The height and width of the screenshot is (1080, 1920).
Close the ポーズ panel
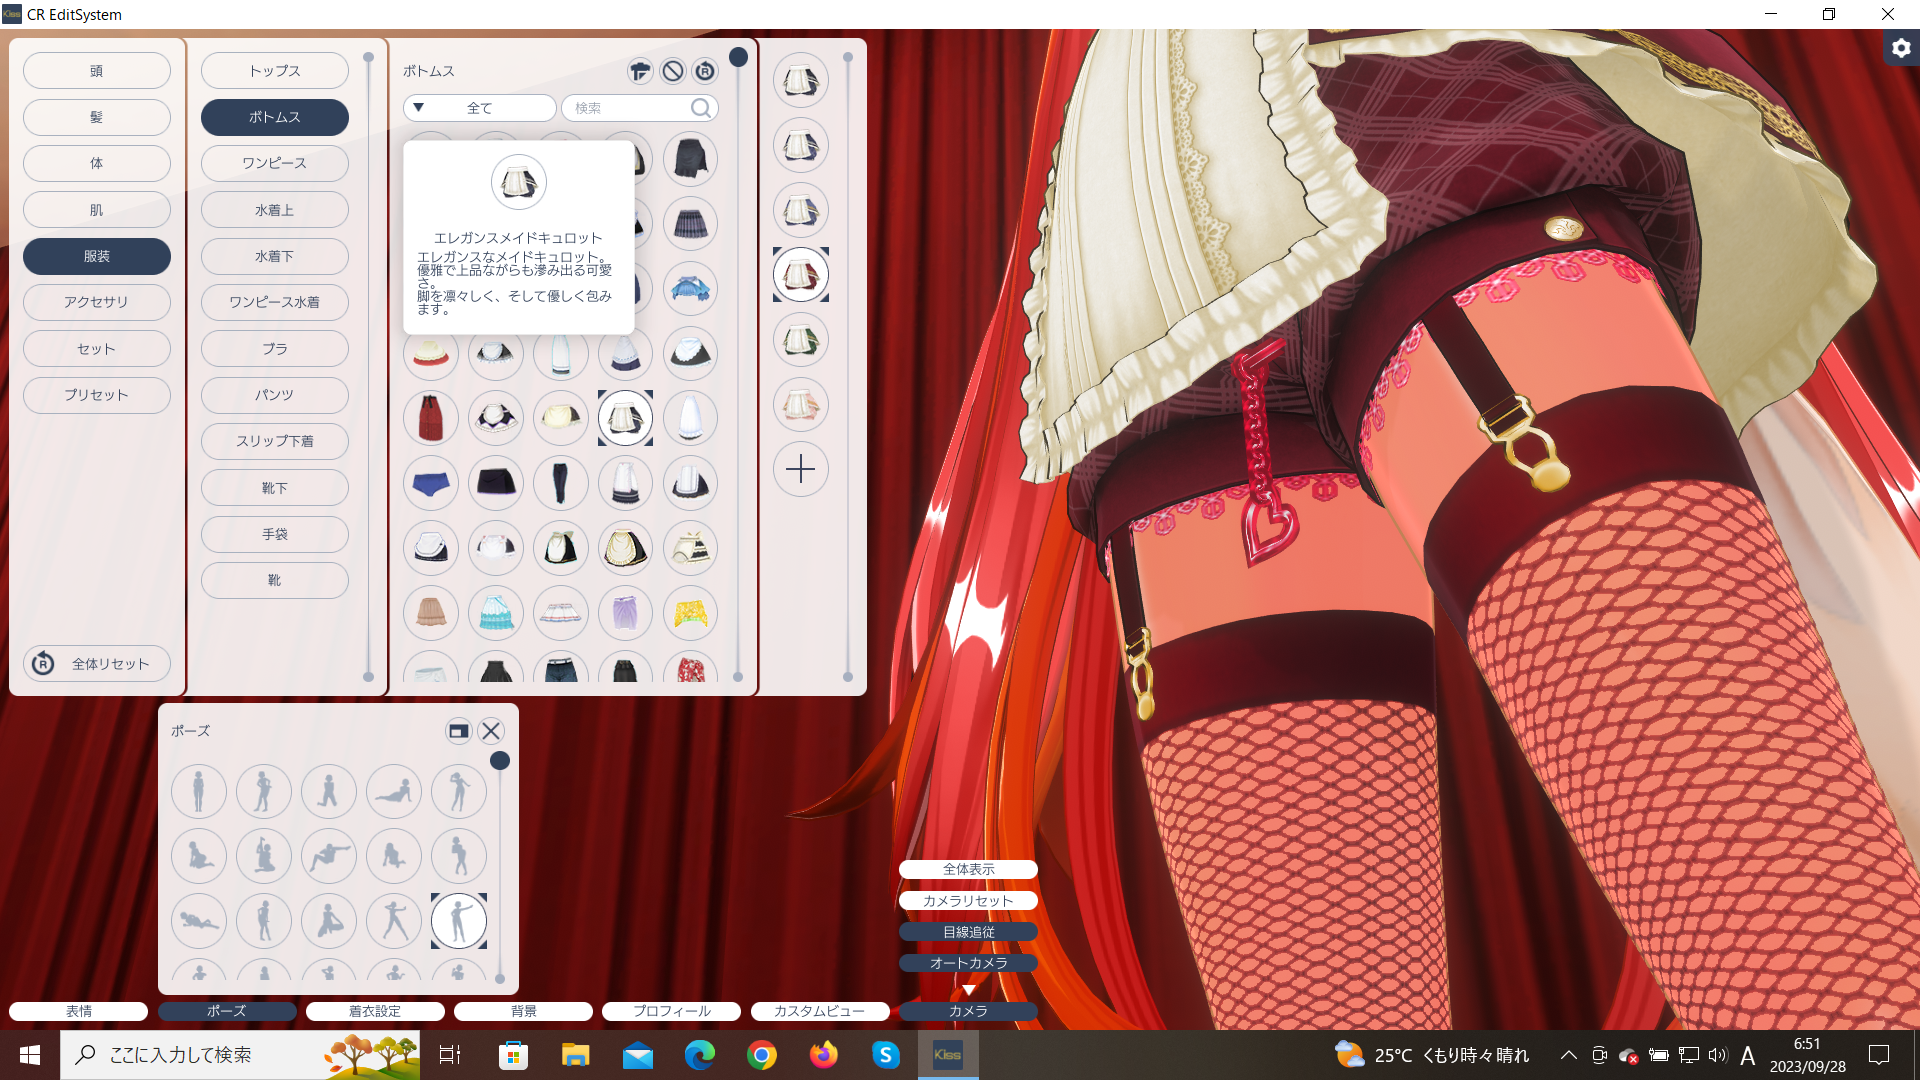tap(491, 731)
